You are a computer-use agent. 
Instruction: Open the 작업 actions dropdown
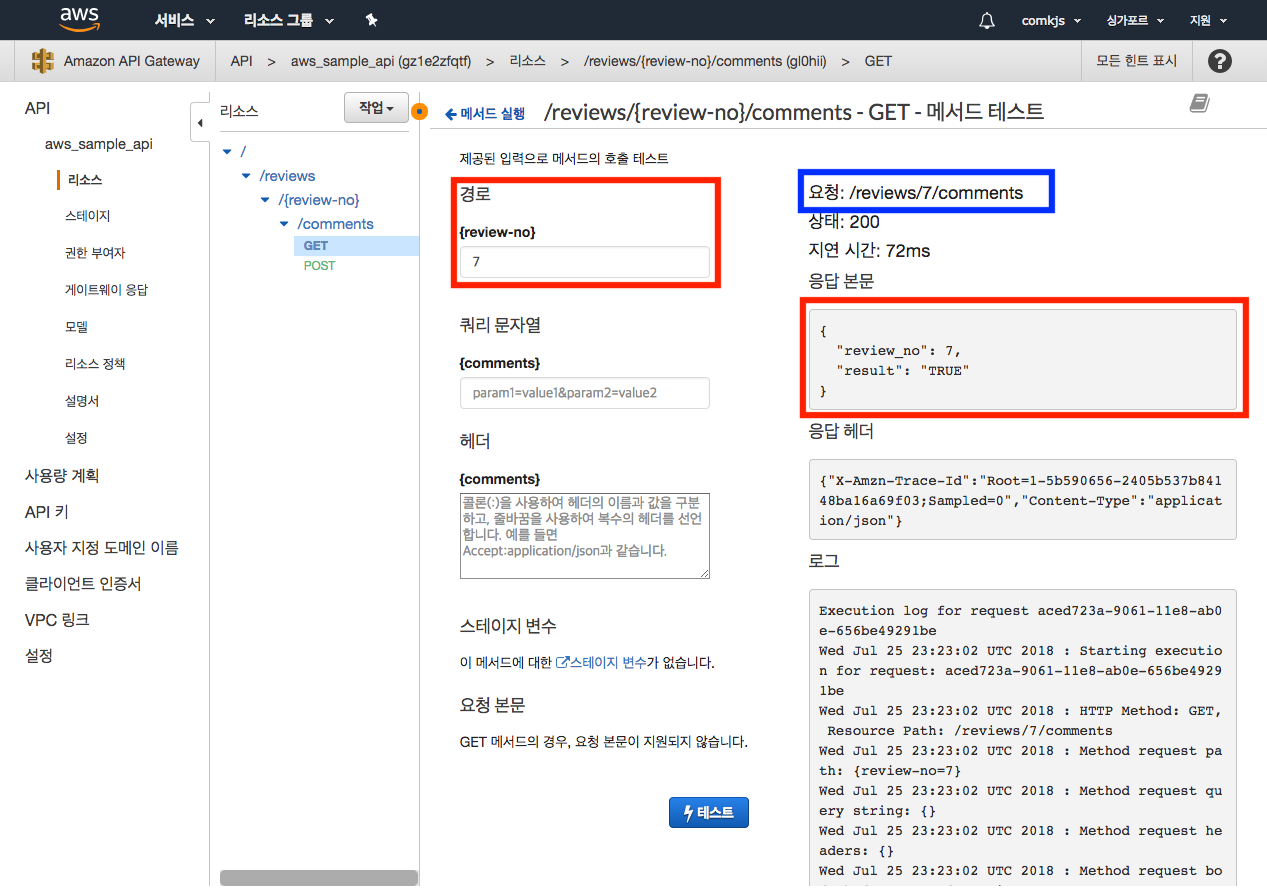tap(376, 108)
